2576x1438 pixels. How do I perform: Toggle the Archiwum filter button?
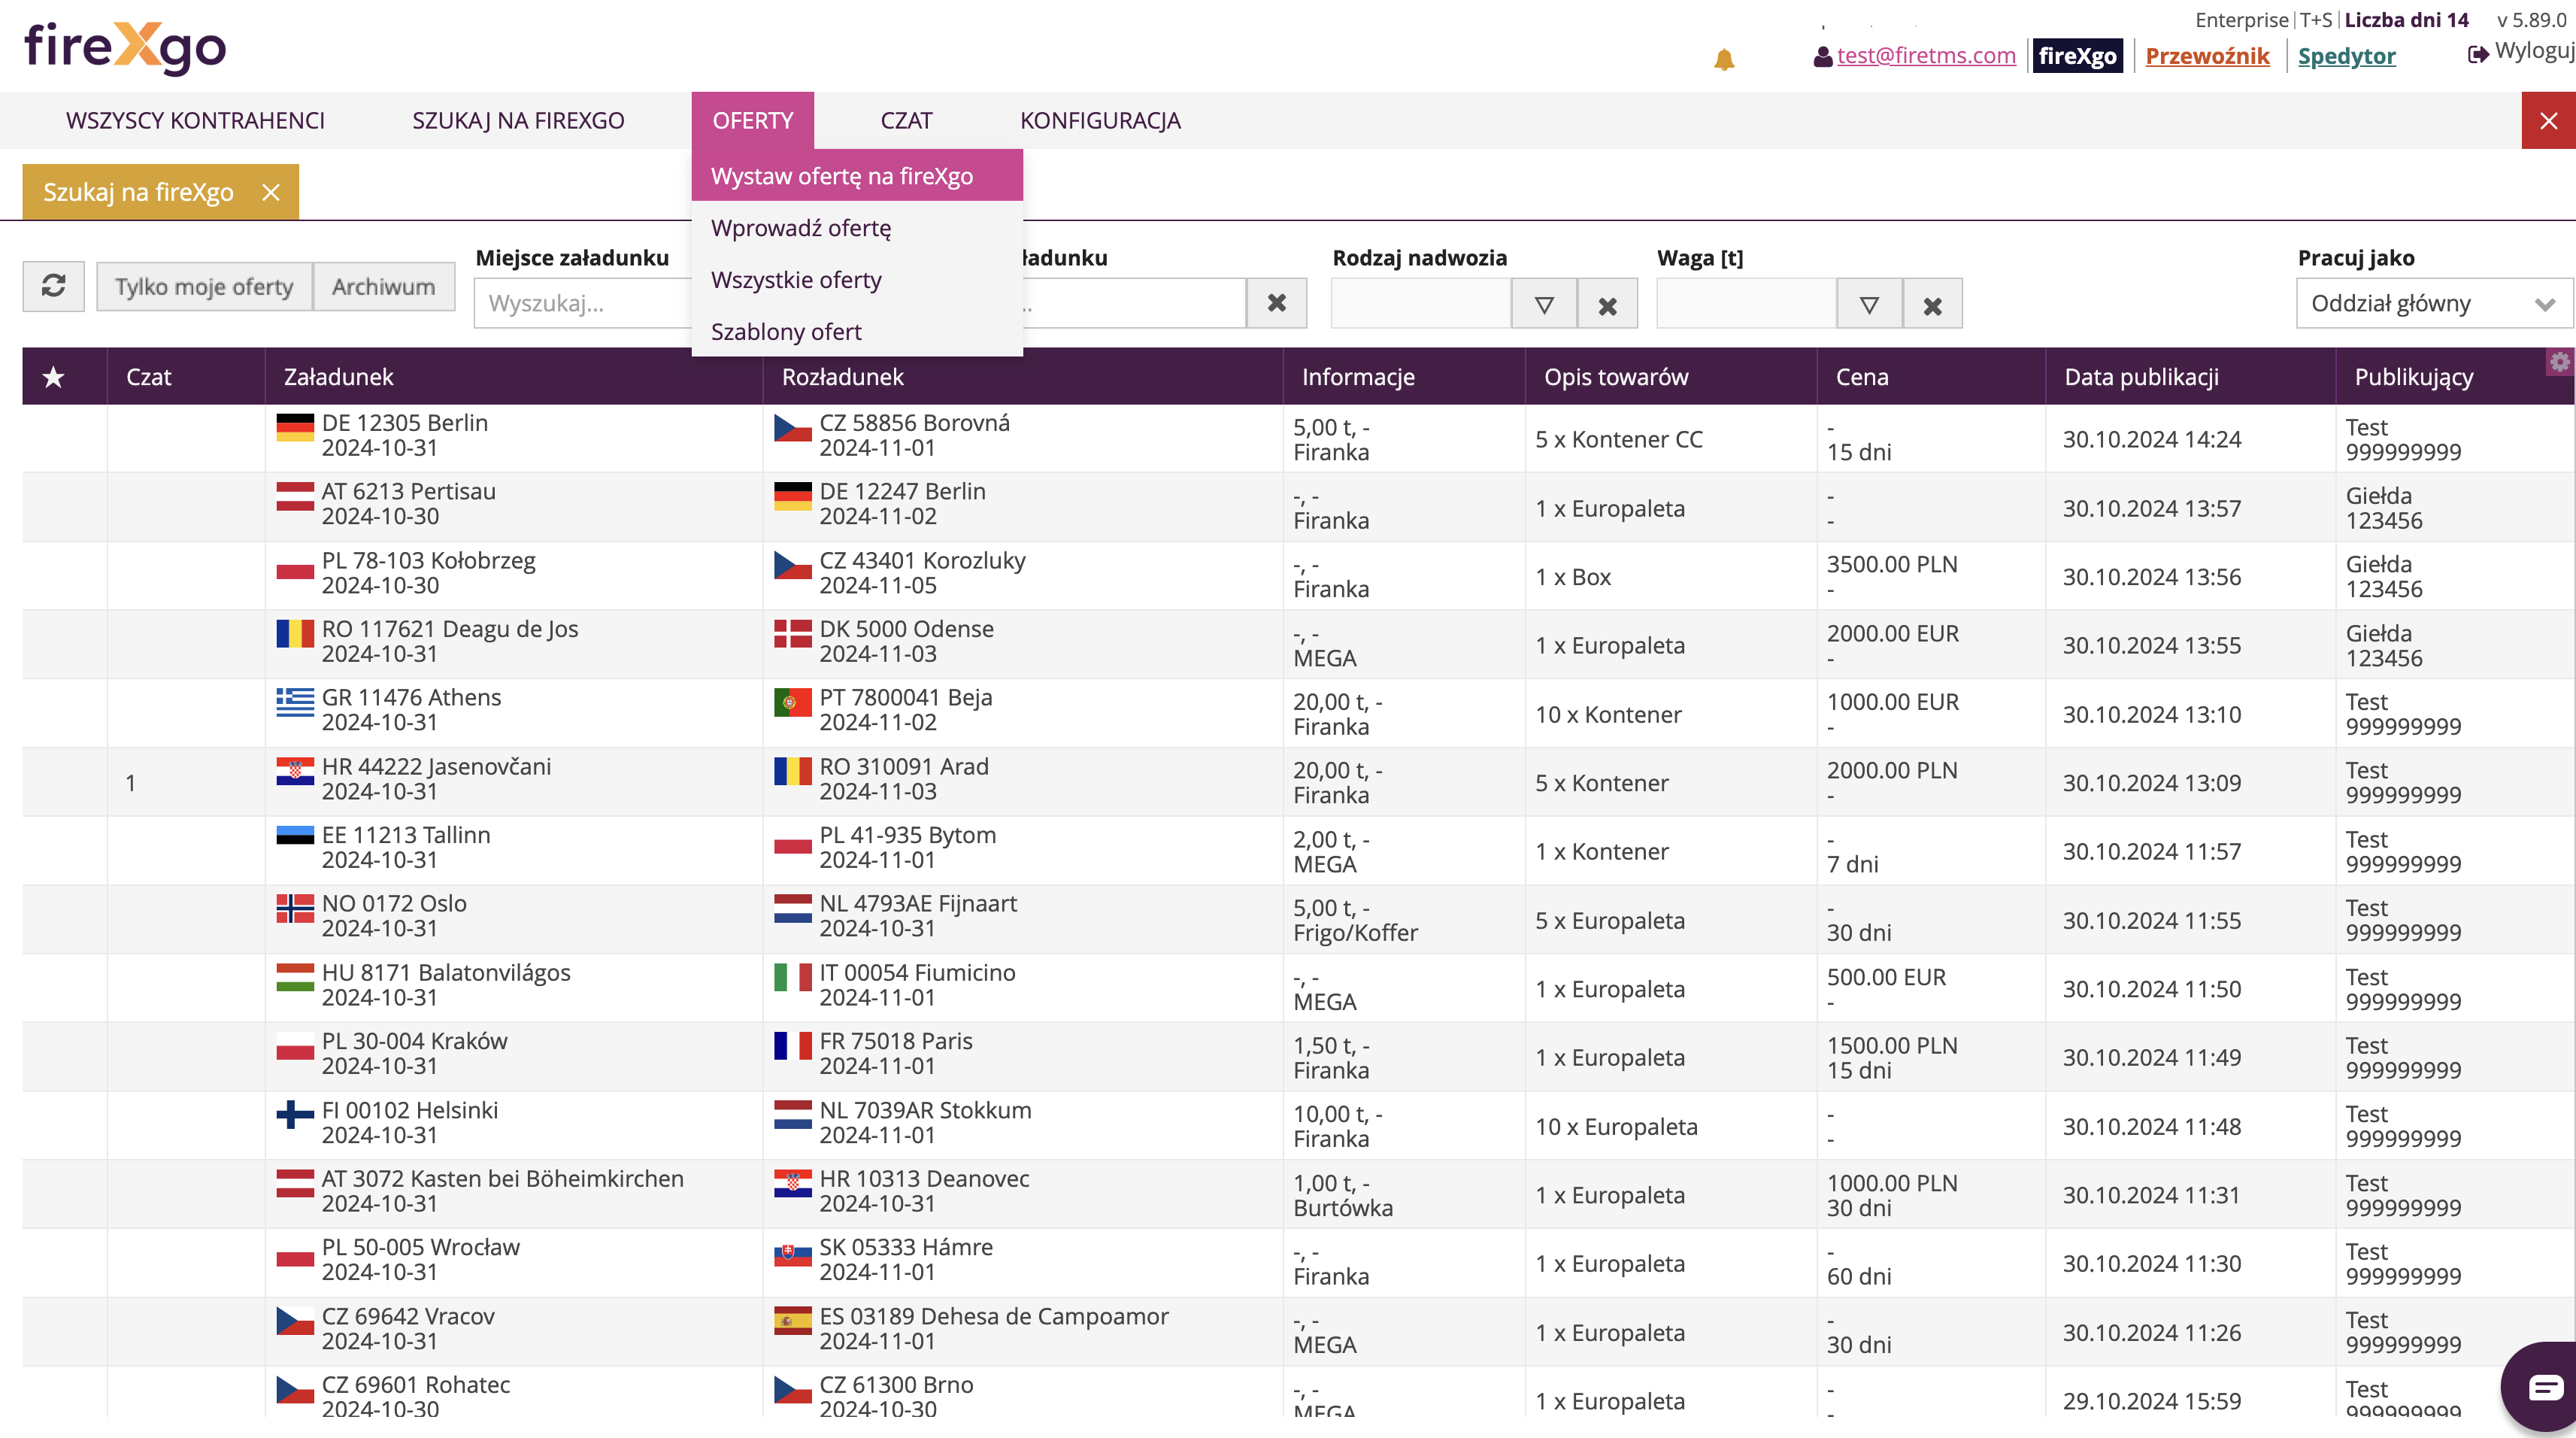(x=383, y=287)
